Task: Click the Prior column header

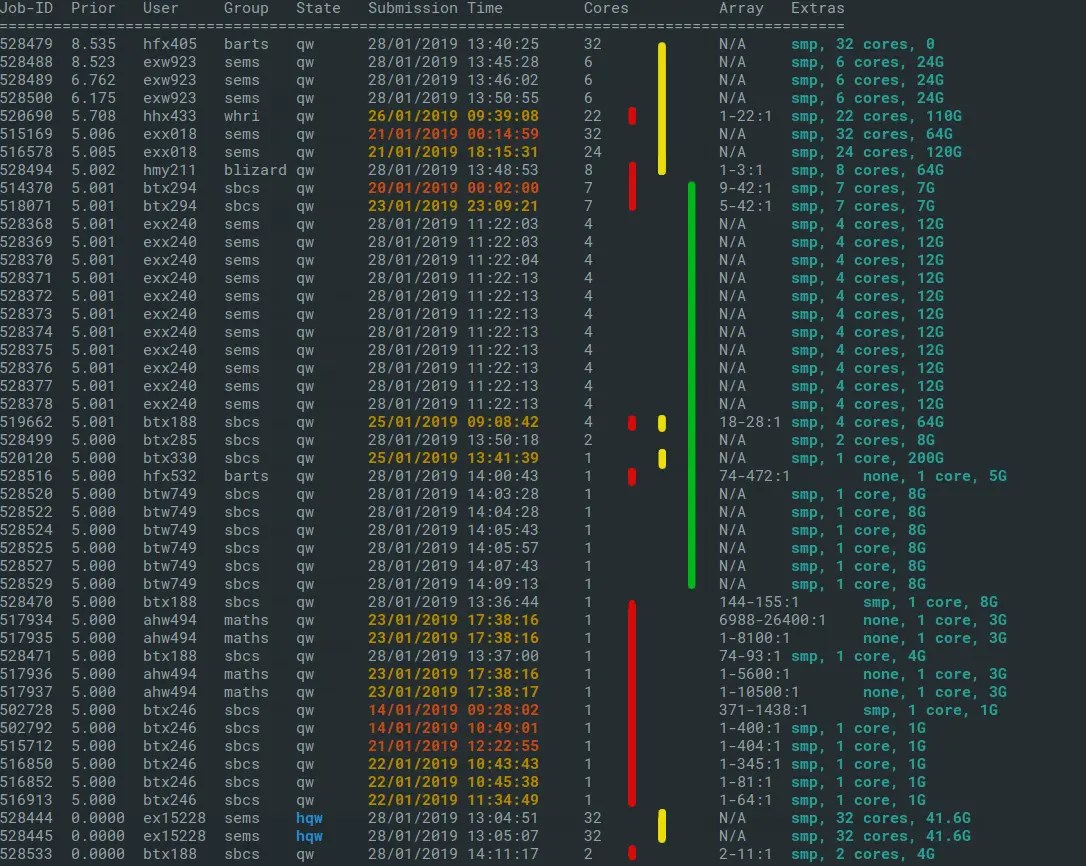Action: tap(93, 8)
